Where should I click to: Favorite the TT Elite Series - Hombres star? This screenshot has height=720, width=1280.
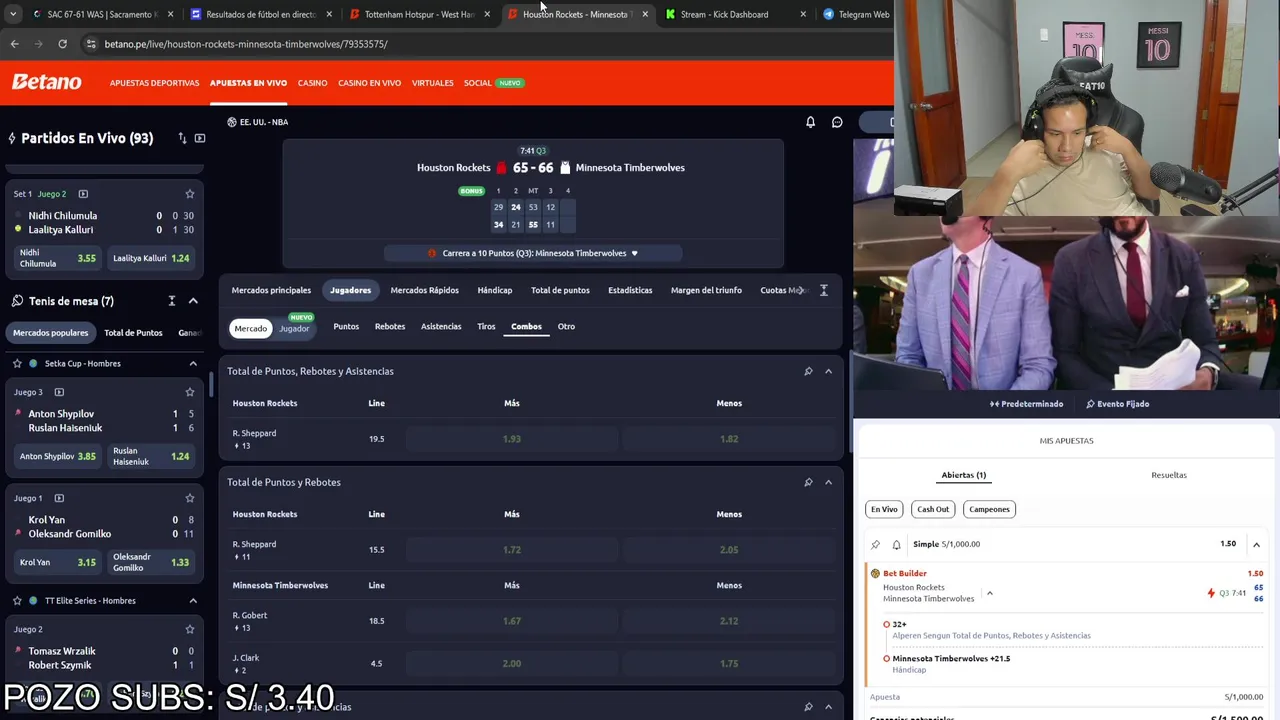(17, 600)
